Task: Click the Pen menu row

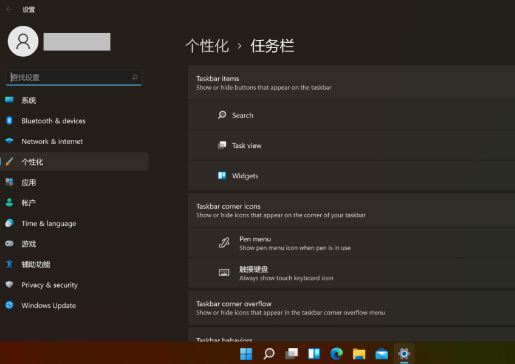Action: [351, 243]
